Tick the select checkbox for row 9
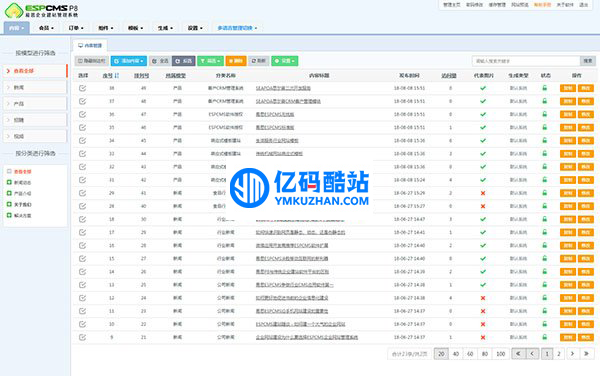This screenshot has width=600, height=376. [x=82, y=337]
